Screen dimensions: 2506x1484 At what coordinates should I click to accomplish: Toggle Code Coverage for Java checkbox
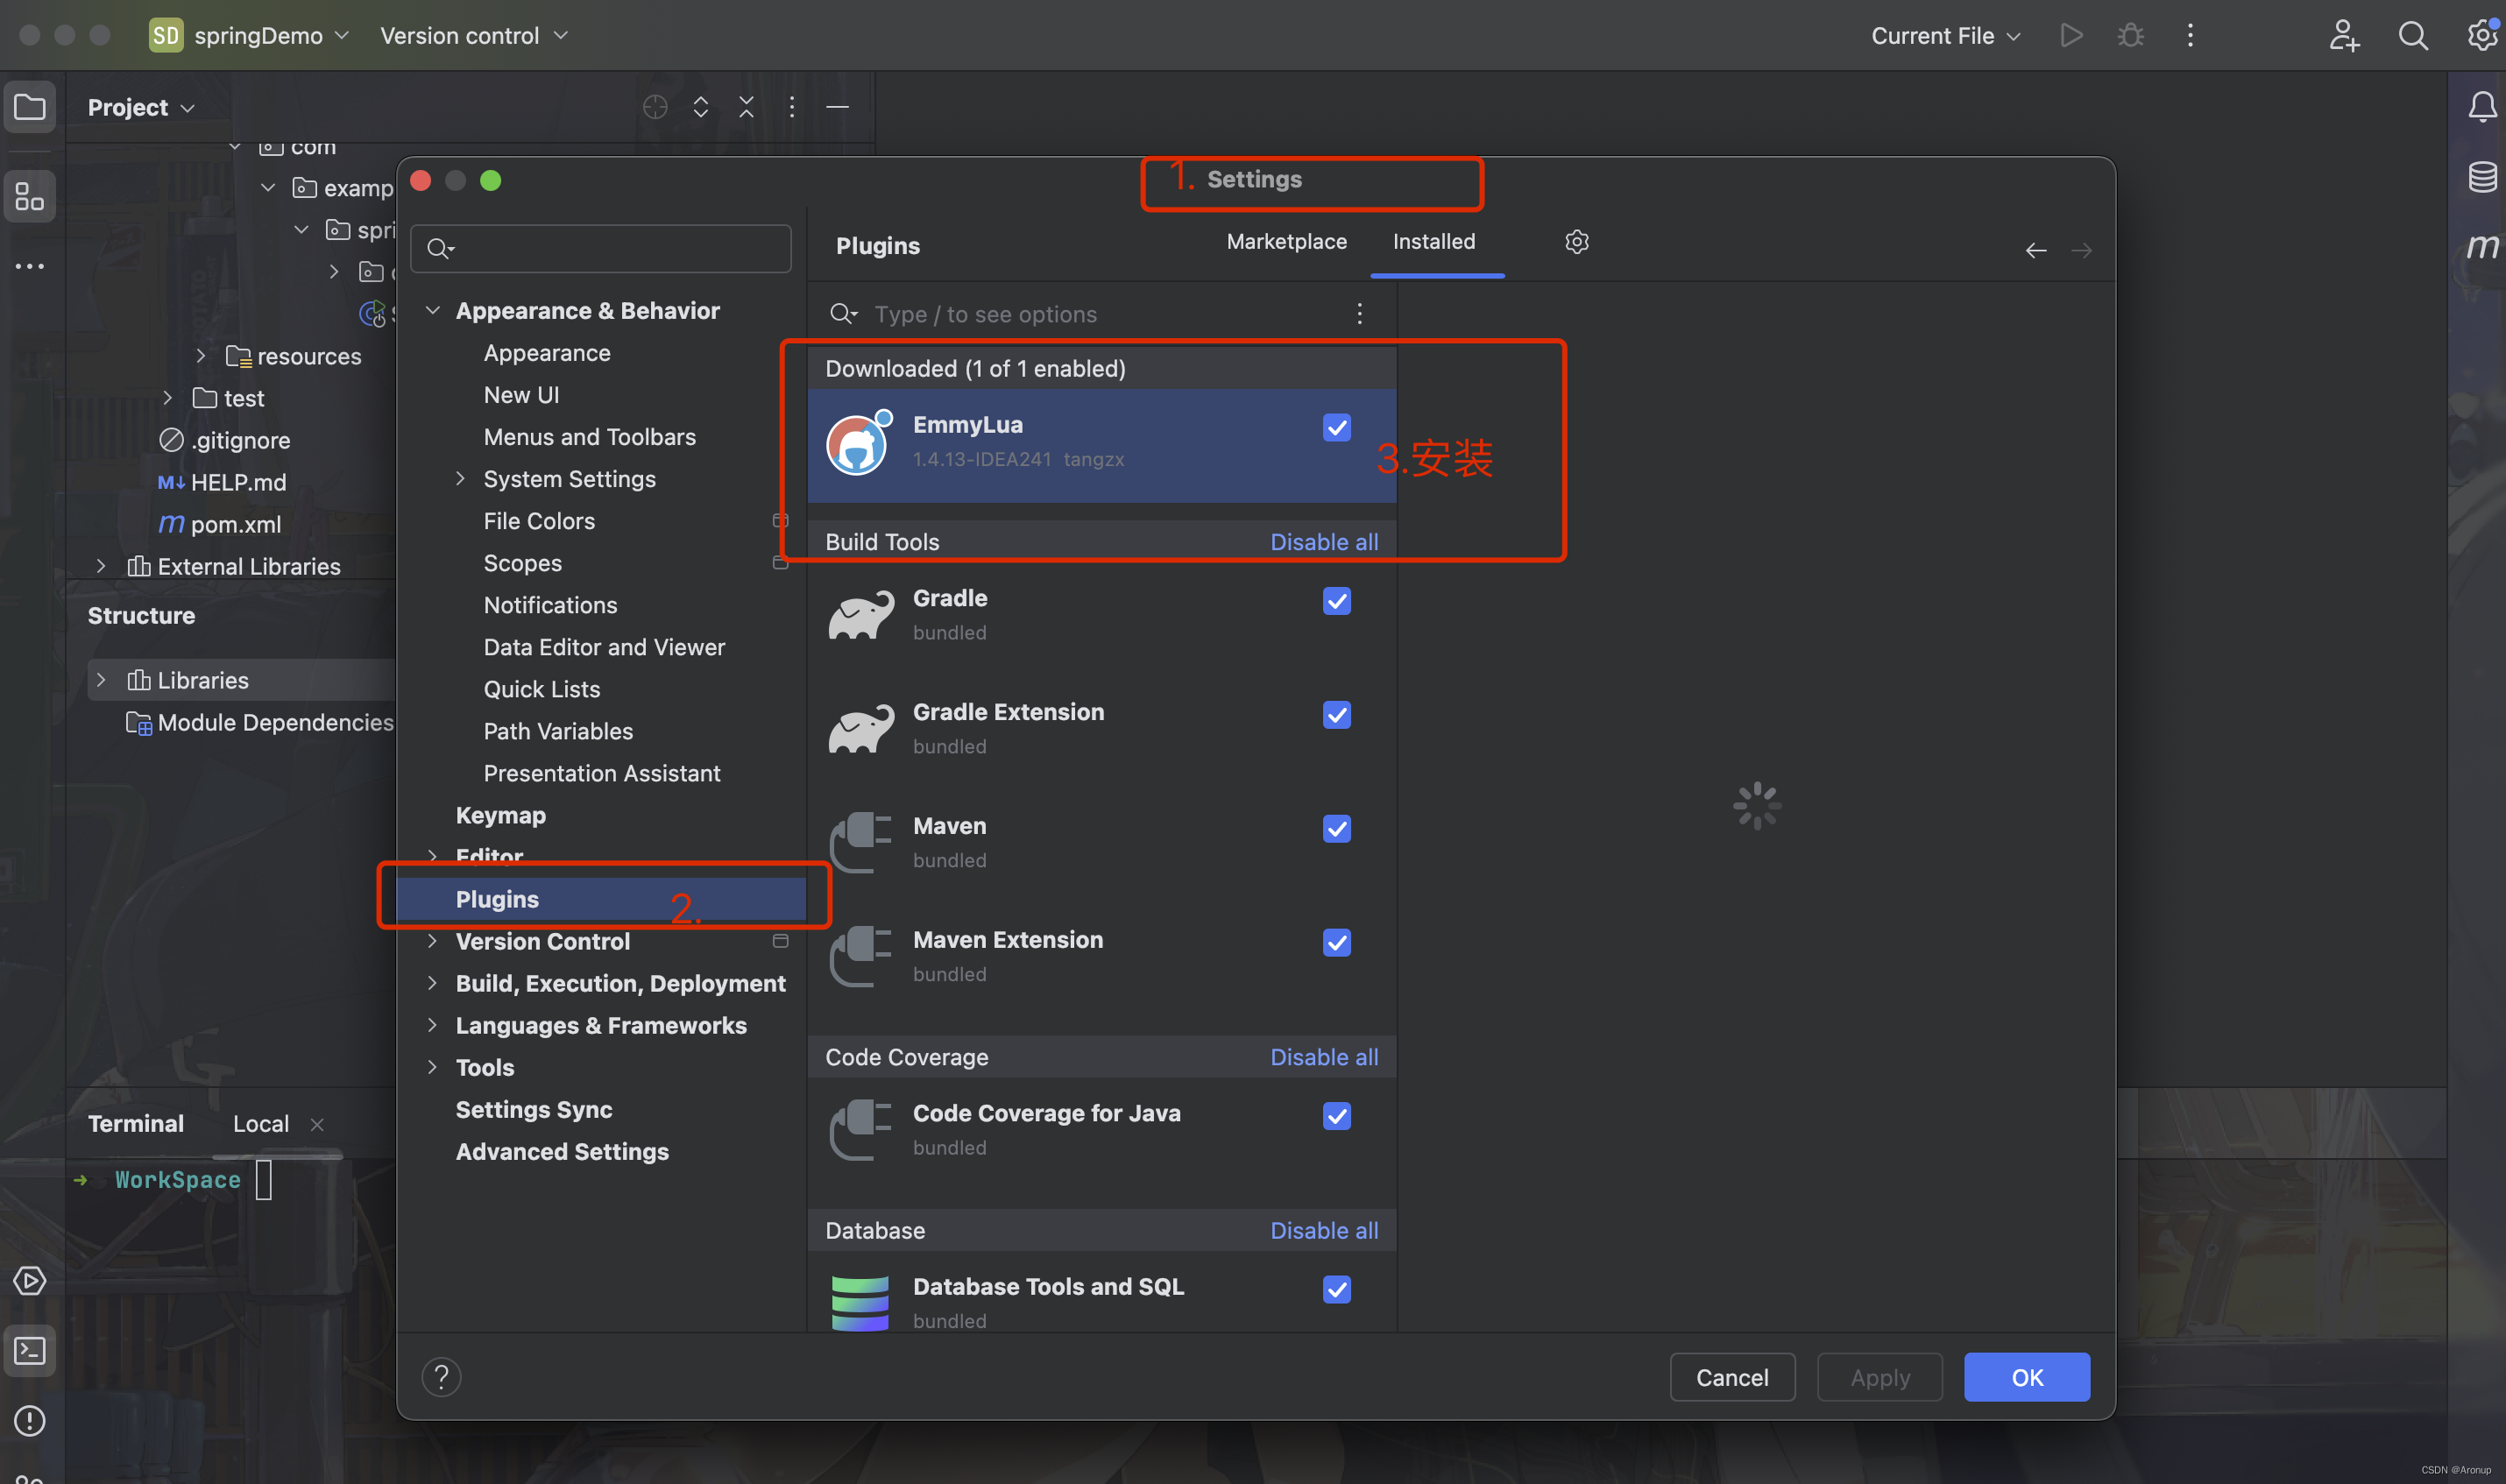pos(1337,1116)
